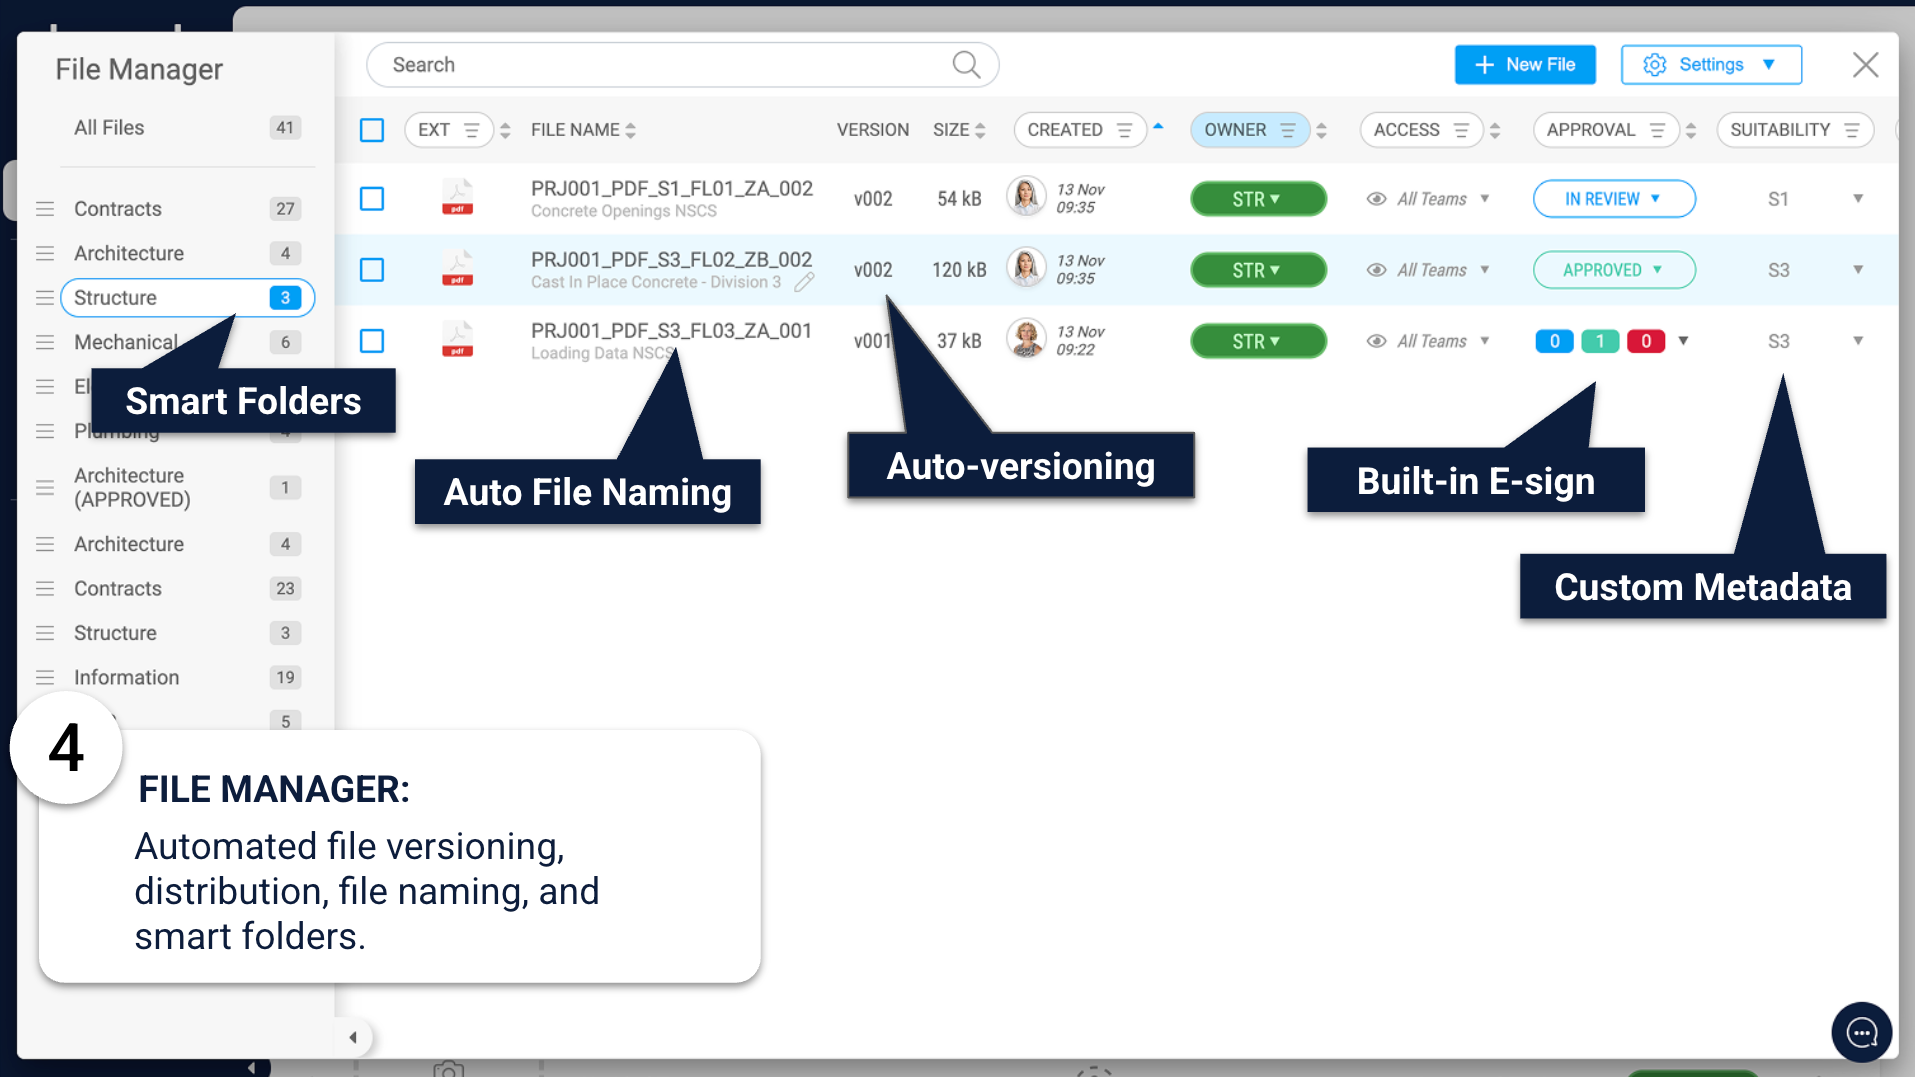Select the highlighted Structure smart folder
This screenshot has width=1915, height=1077.
187,298
